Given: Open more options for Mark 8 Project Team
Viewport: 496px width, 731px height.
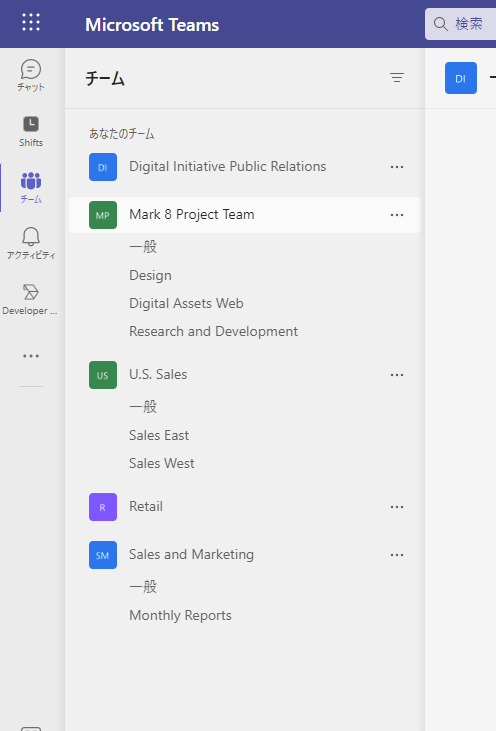Looking at the screenshot, I should click(397, 215).
